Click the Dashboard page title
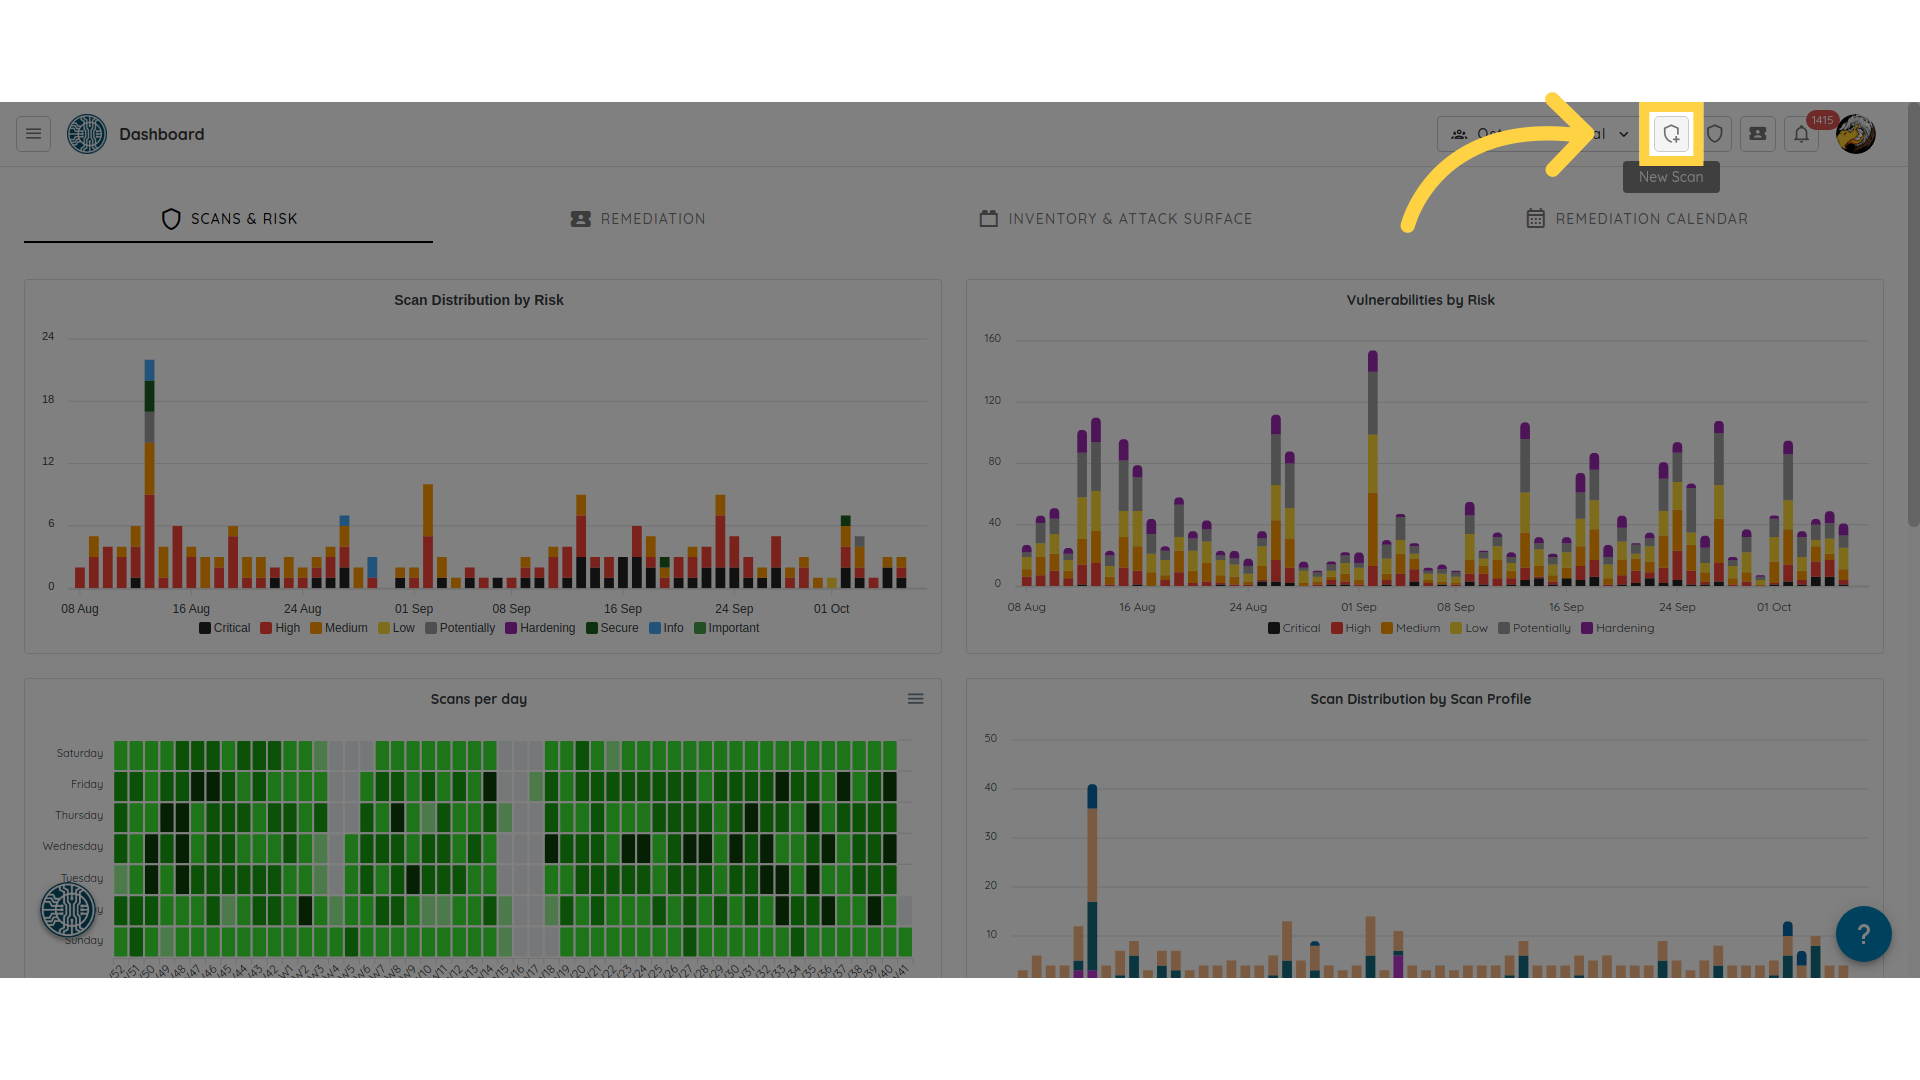 point(162,134)
